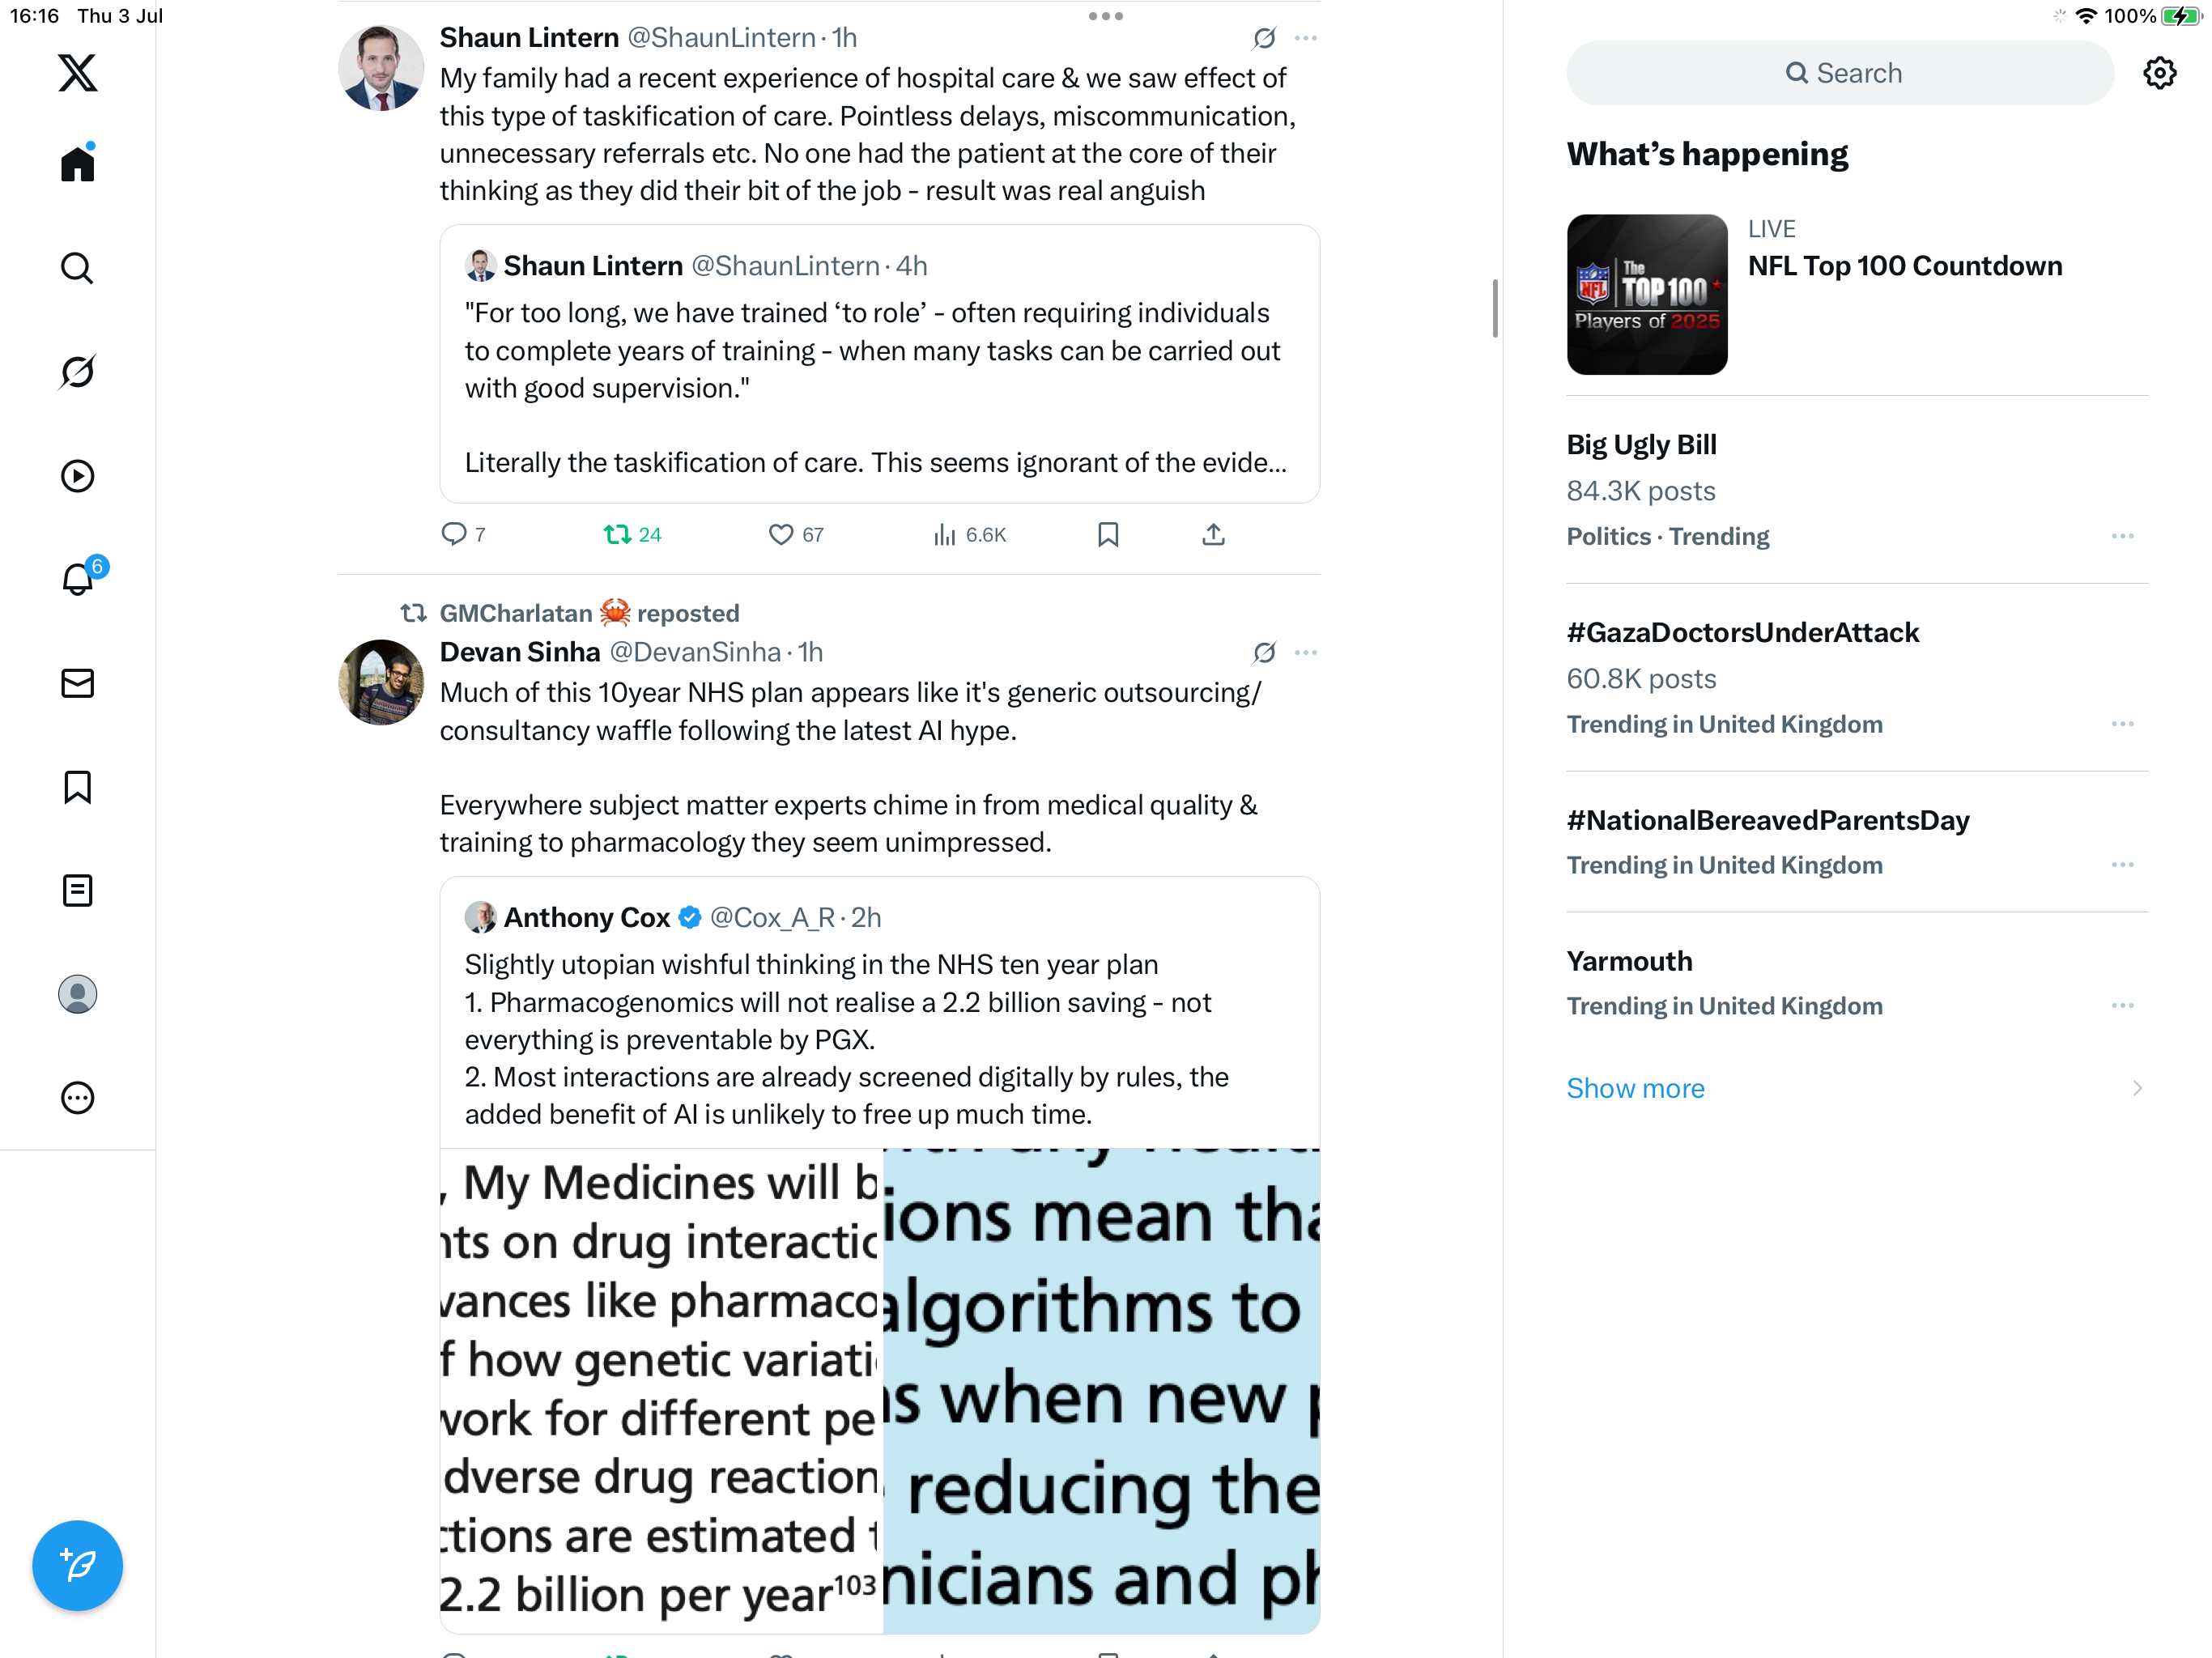Like Shaun Lintern's post with 67 likes
Viewport: 2212px width, 1658px height.
tap(796, 535)
